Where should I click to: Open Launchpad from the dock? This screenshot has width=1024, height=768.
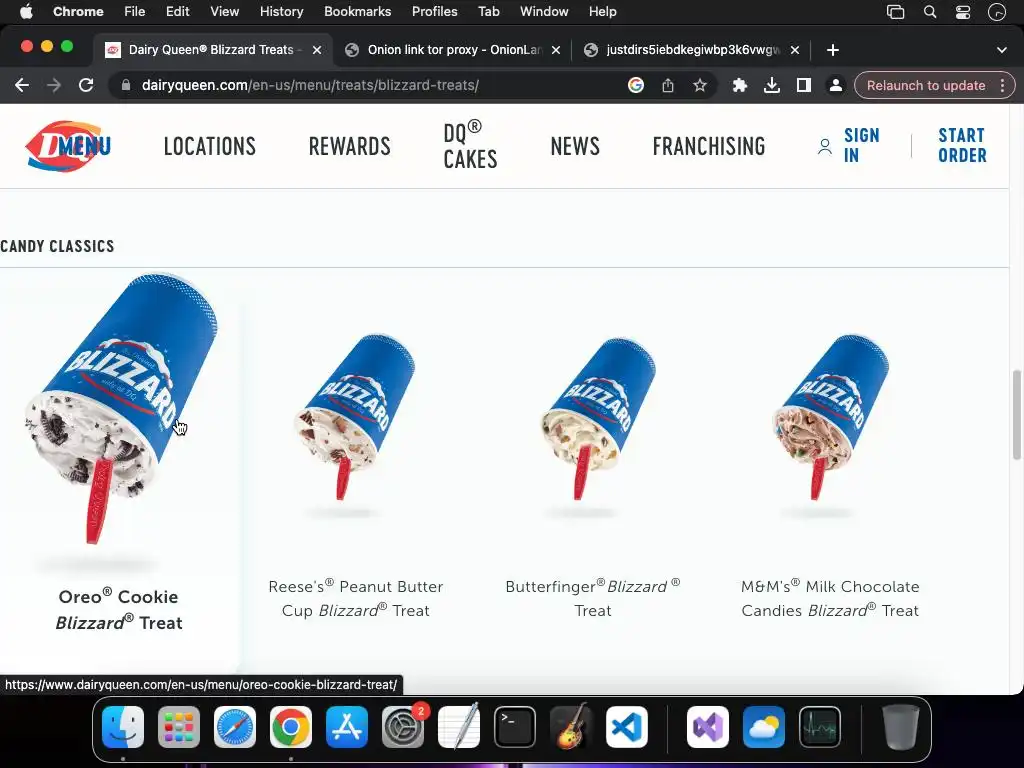point(179,727)
